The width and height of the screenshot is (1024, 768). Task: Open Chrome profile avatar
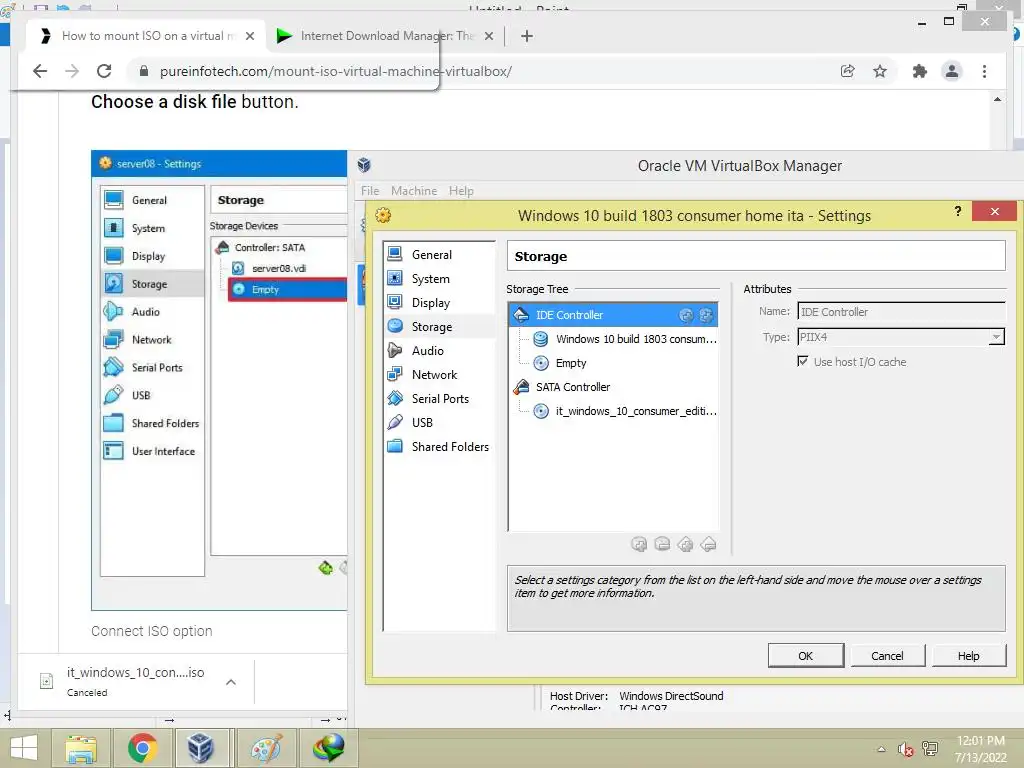click(952, 71)
